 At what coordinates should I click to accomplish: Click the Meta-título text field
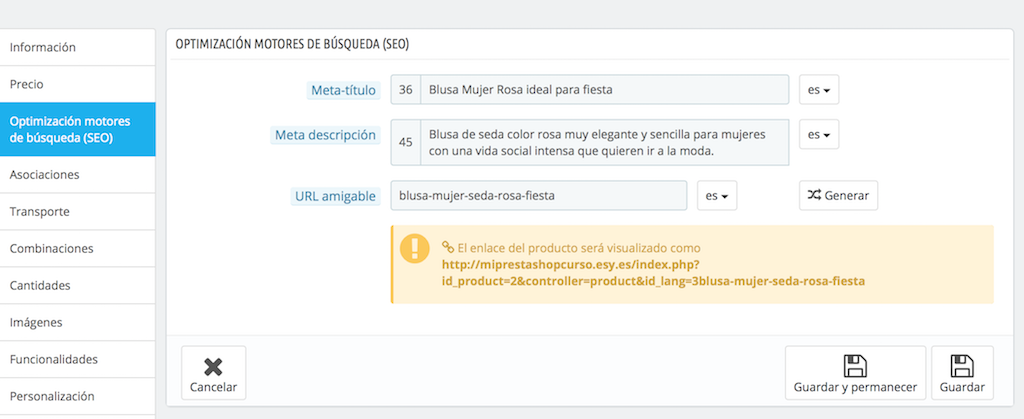pos(605,90)
